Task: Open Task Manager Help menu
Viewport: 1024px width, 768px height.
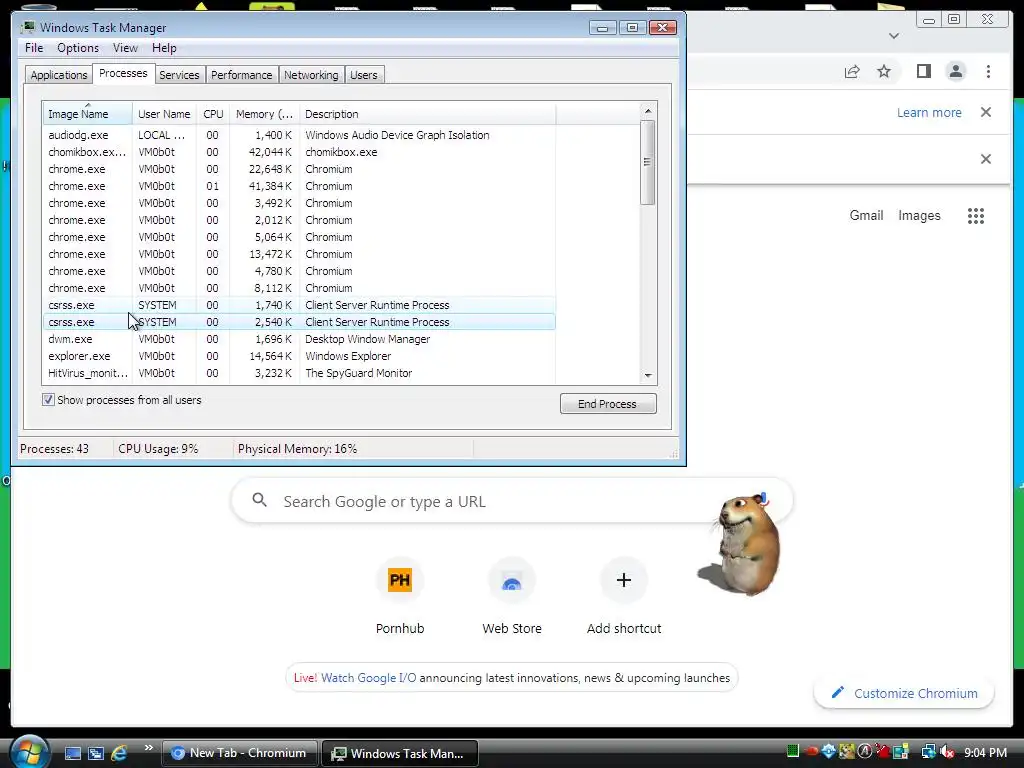Action: click(x=164, y=48)
